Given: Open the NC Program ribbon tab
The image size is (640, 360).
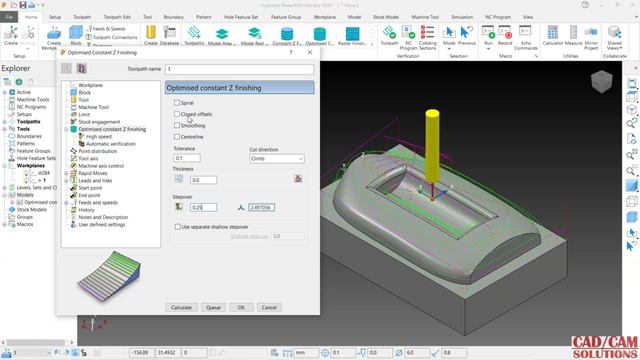Looking at the screenshot, I should [x=498, y=17].
